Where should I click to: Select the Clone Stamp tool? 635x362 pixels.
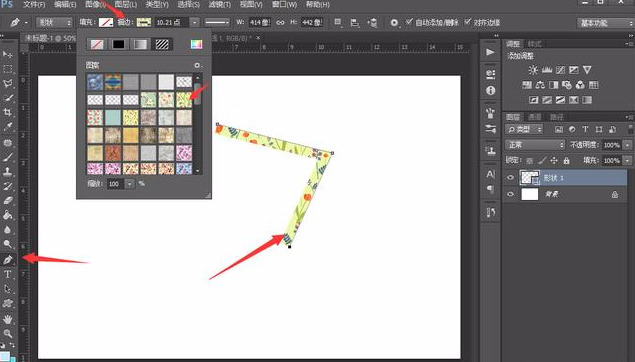coord(8,171)
